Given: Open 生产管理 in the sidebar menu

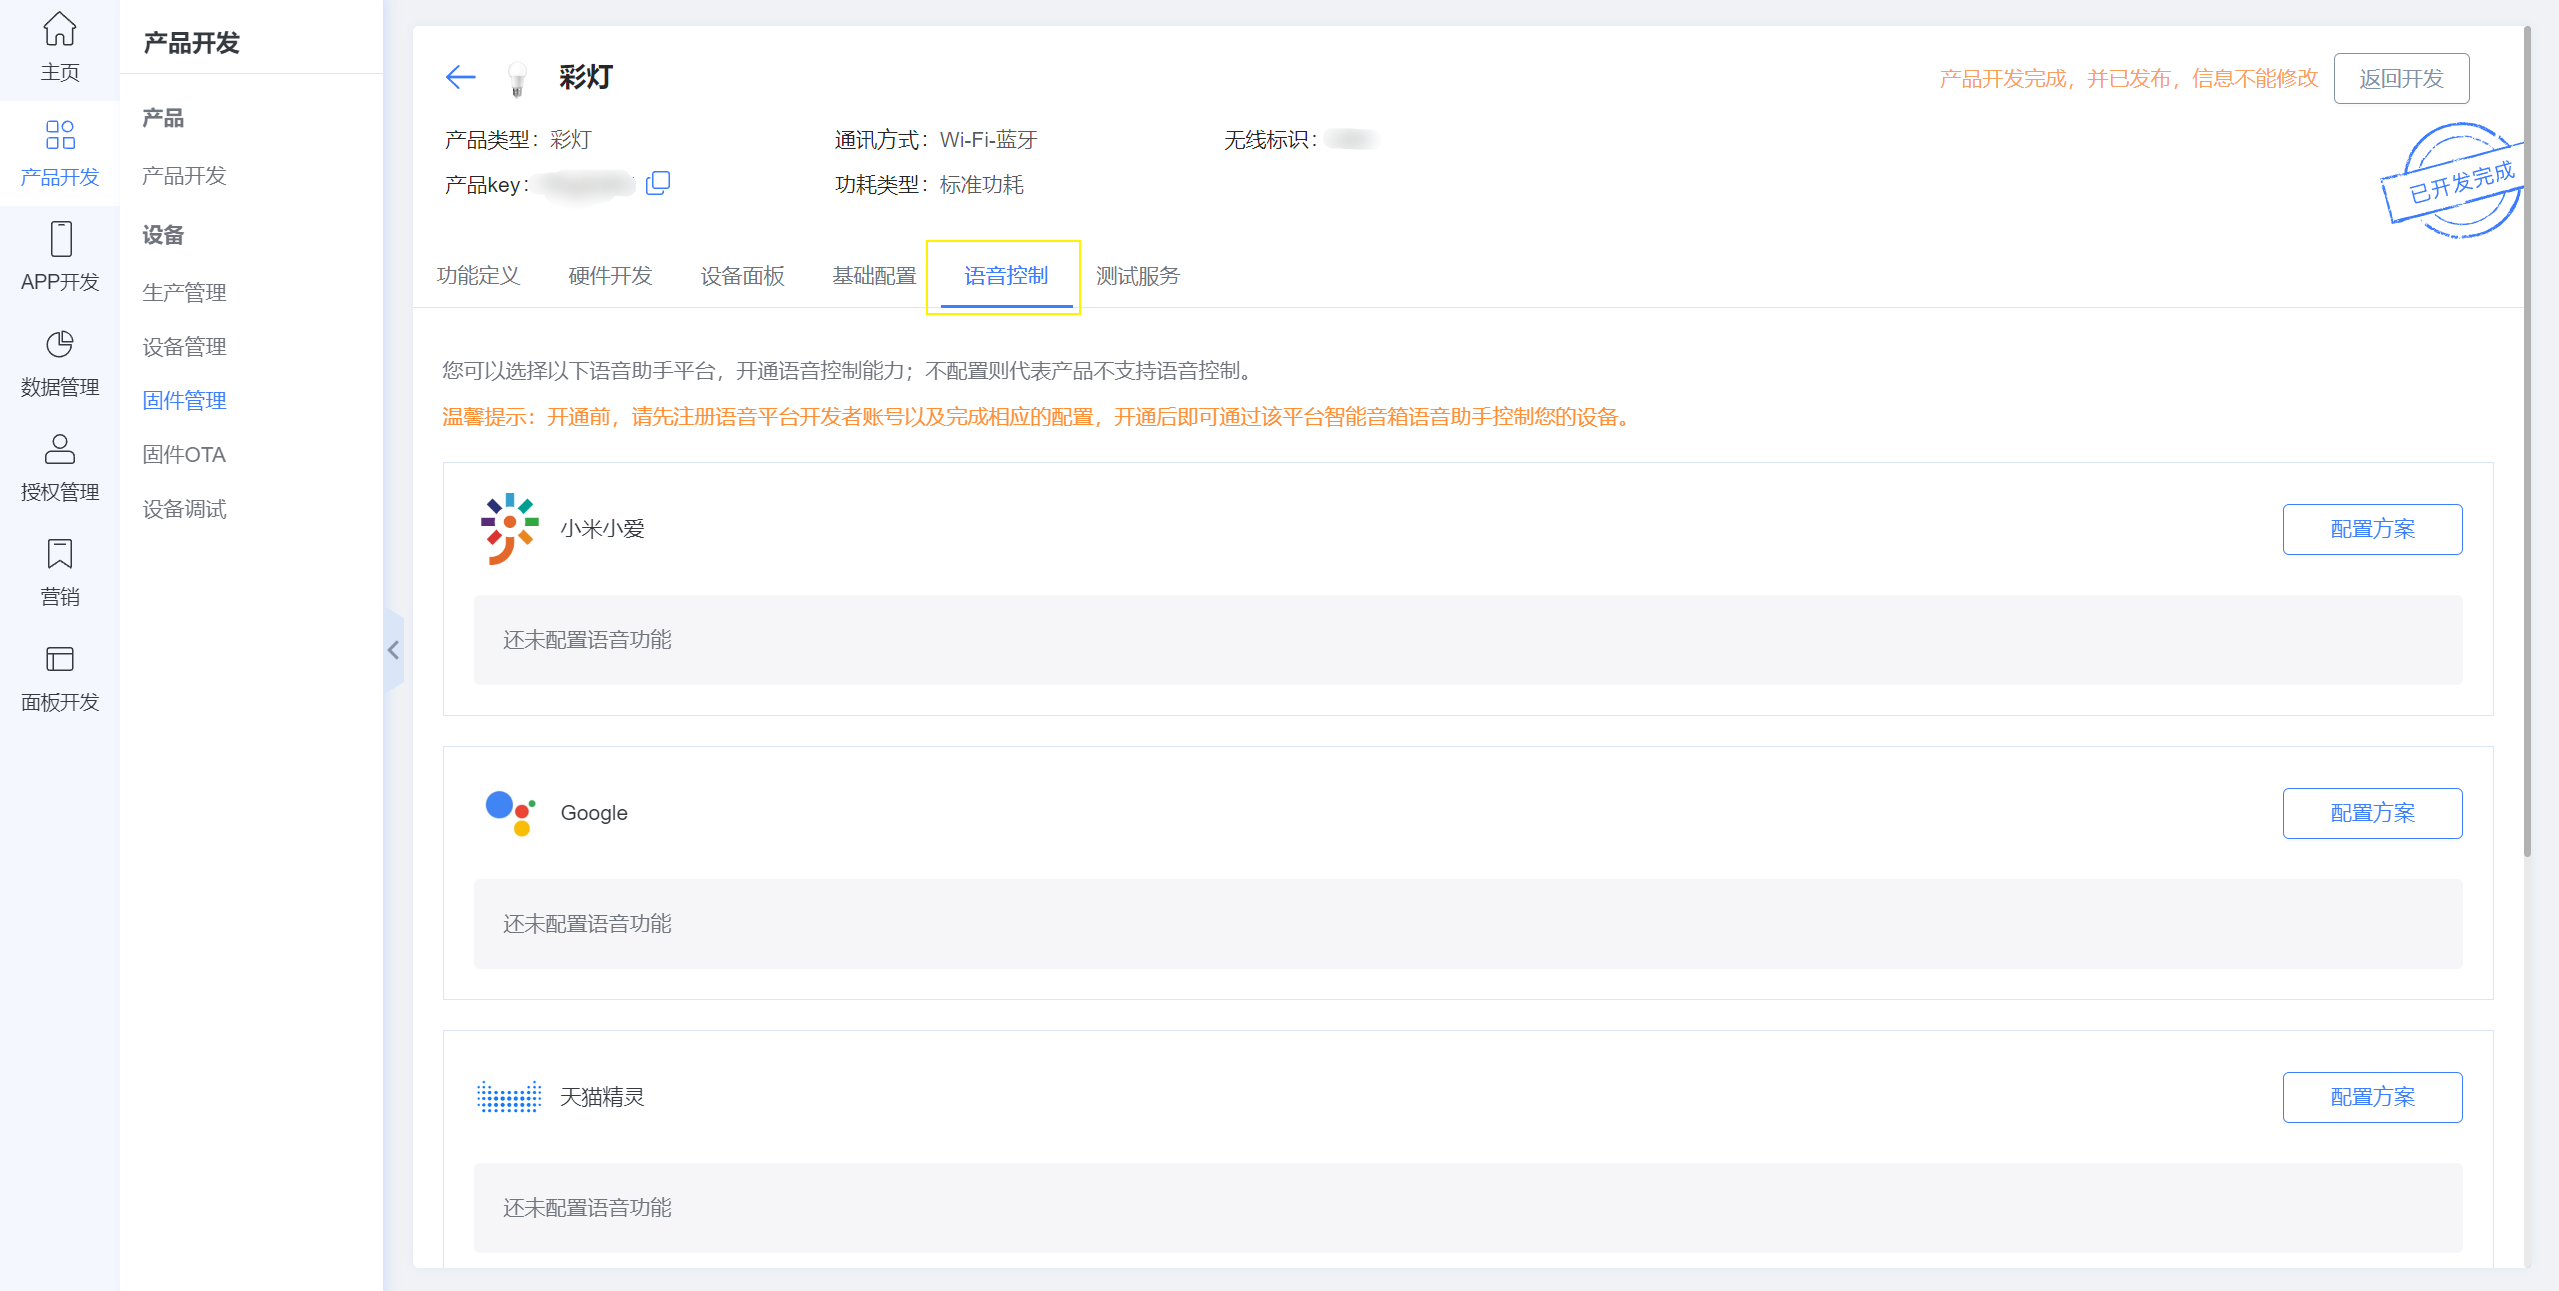Looking at the screenshot, I should (x=184, y=293).
